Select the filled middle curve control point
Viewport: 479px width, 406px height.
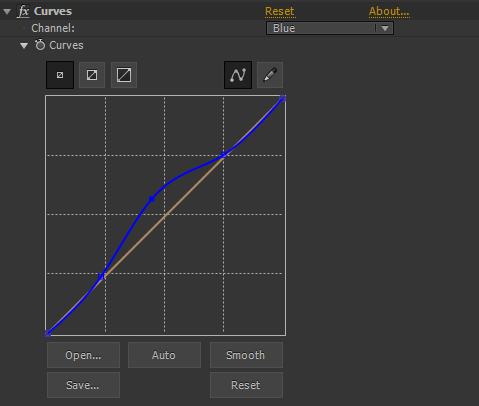pos(152,199)
